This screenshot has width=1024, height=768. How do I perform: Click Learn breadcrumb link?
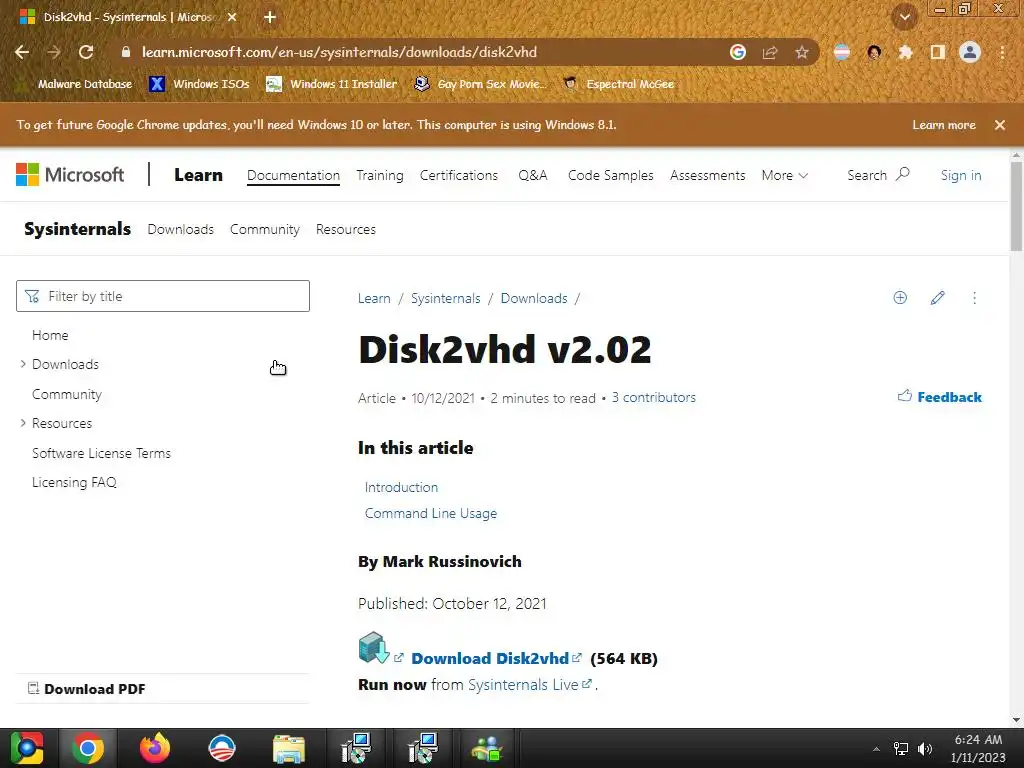pyautogui.click(x=374, y=298)
